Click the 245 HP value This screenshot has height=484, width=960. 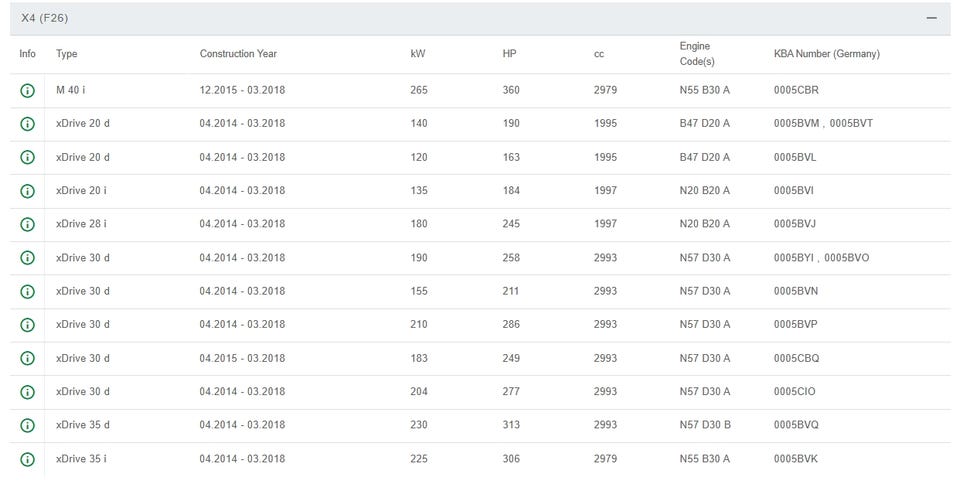pos(511,224)
